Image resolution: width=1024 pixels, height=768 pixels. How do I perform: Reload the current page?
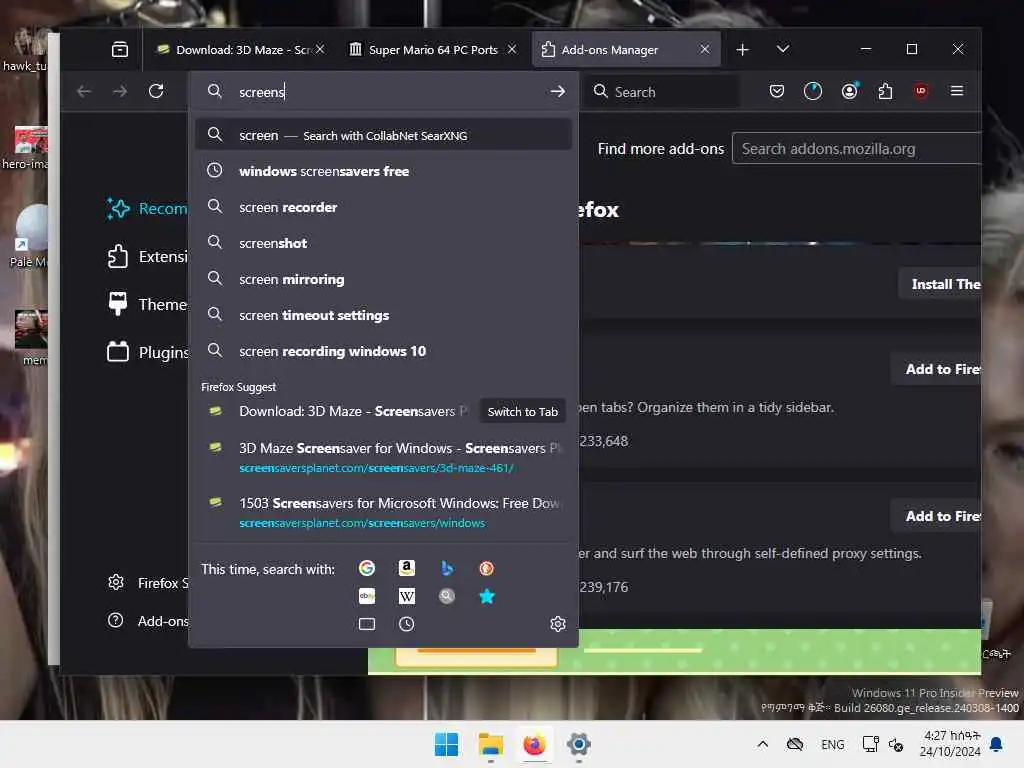(x=156, y=91)
